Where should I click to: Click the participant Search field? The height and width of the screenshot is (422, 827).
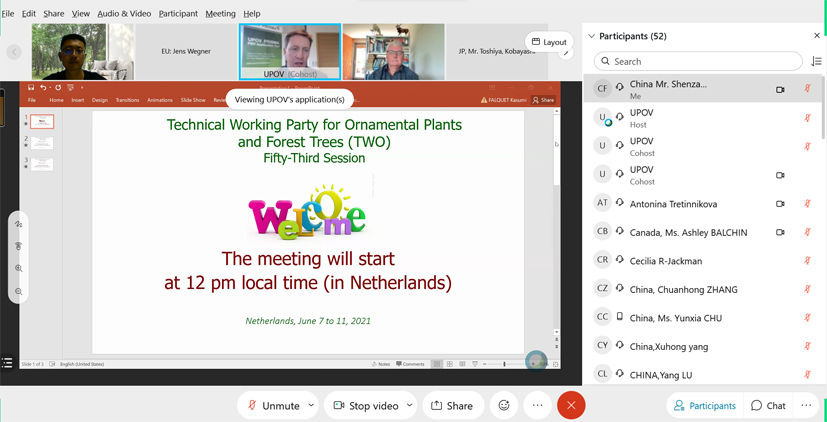click(x=698, y=61)
